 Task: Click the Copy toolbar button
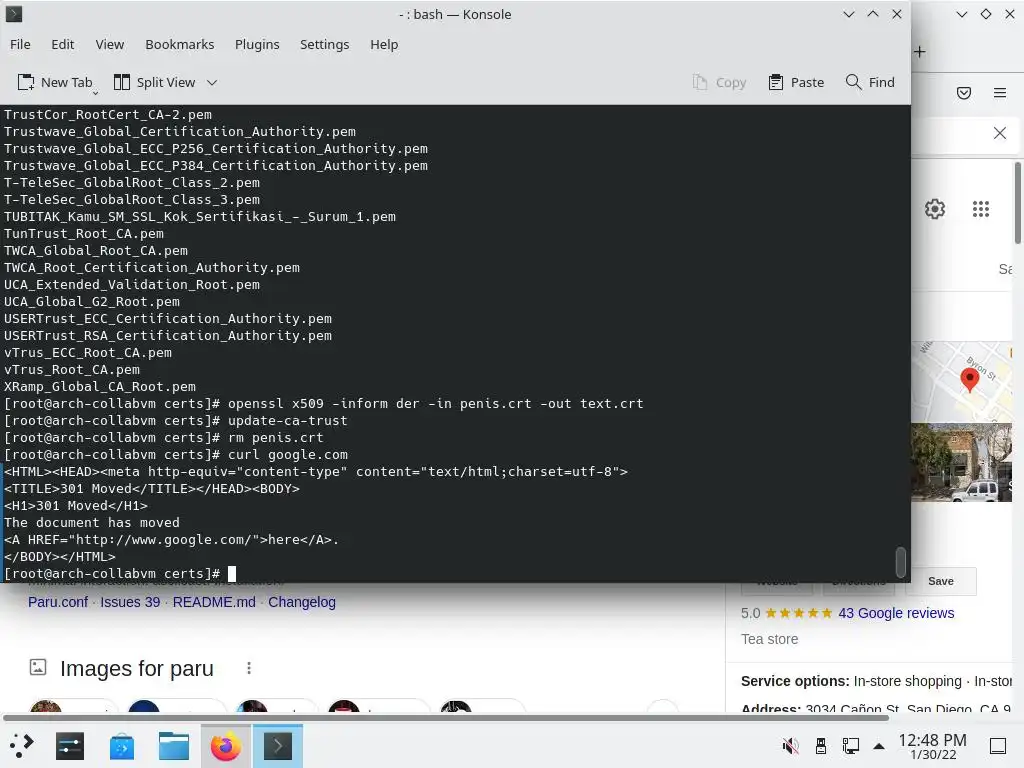[719, 82]
